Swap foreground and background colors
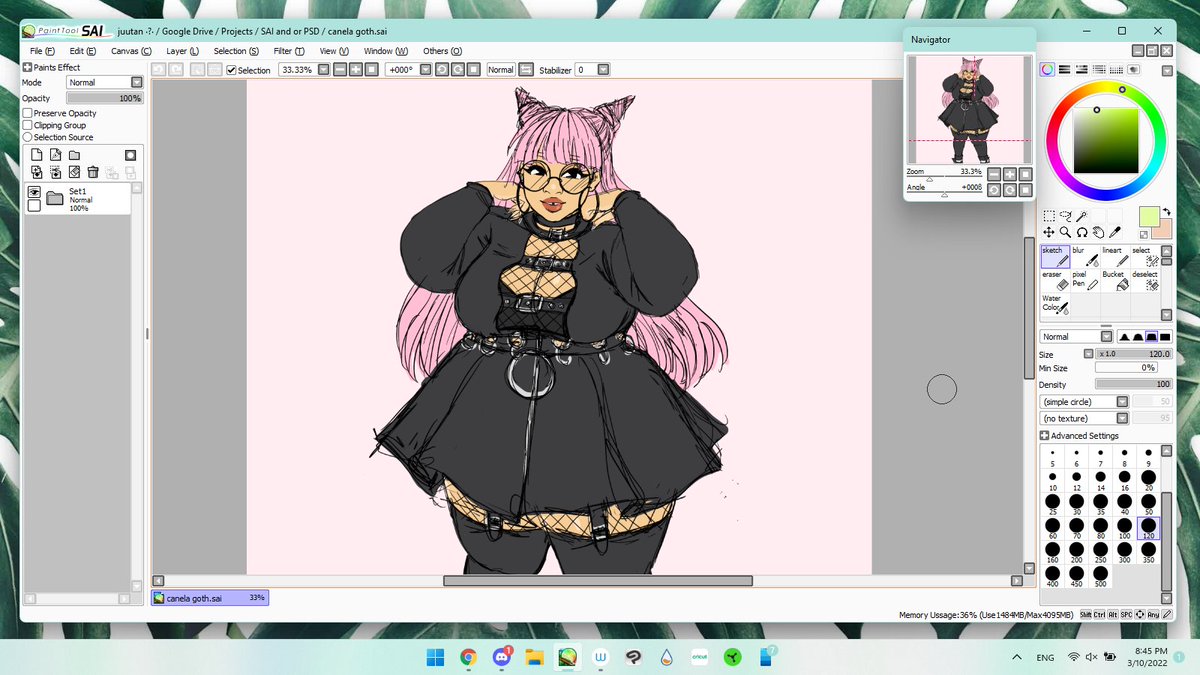Image resolution: width=1200 pixels, height=675 pixels. (x=1166, y=212)
